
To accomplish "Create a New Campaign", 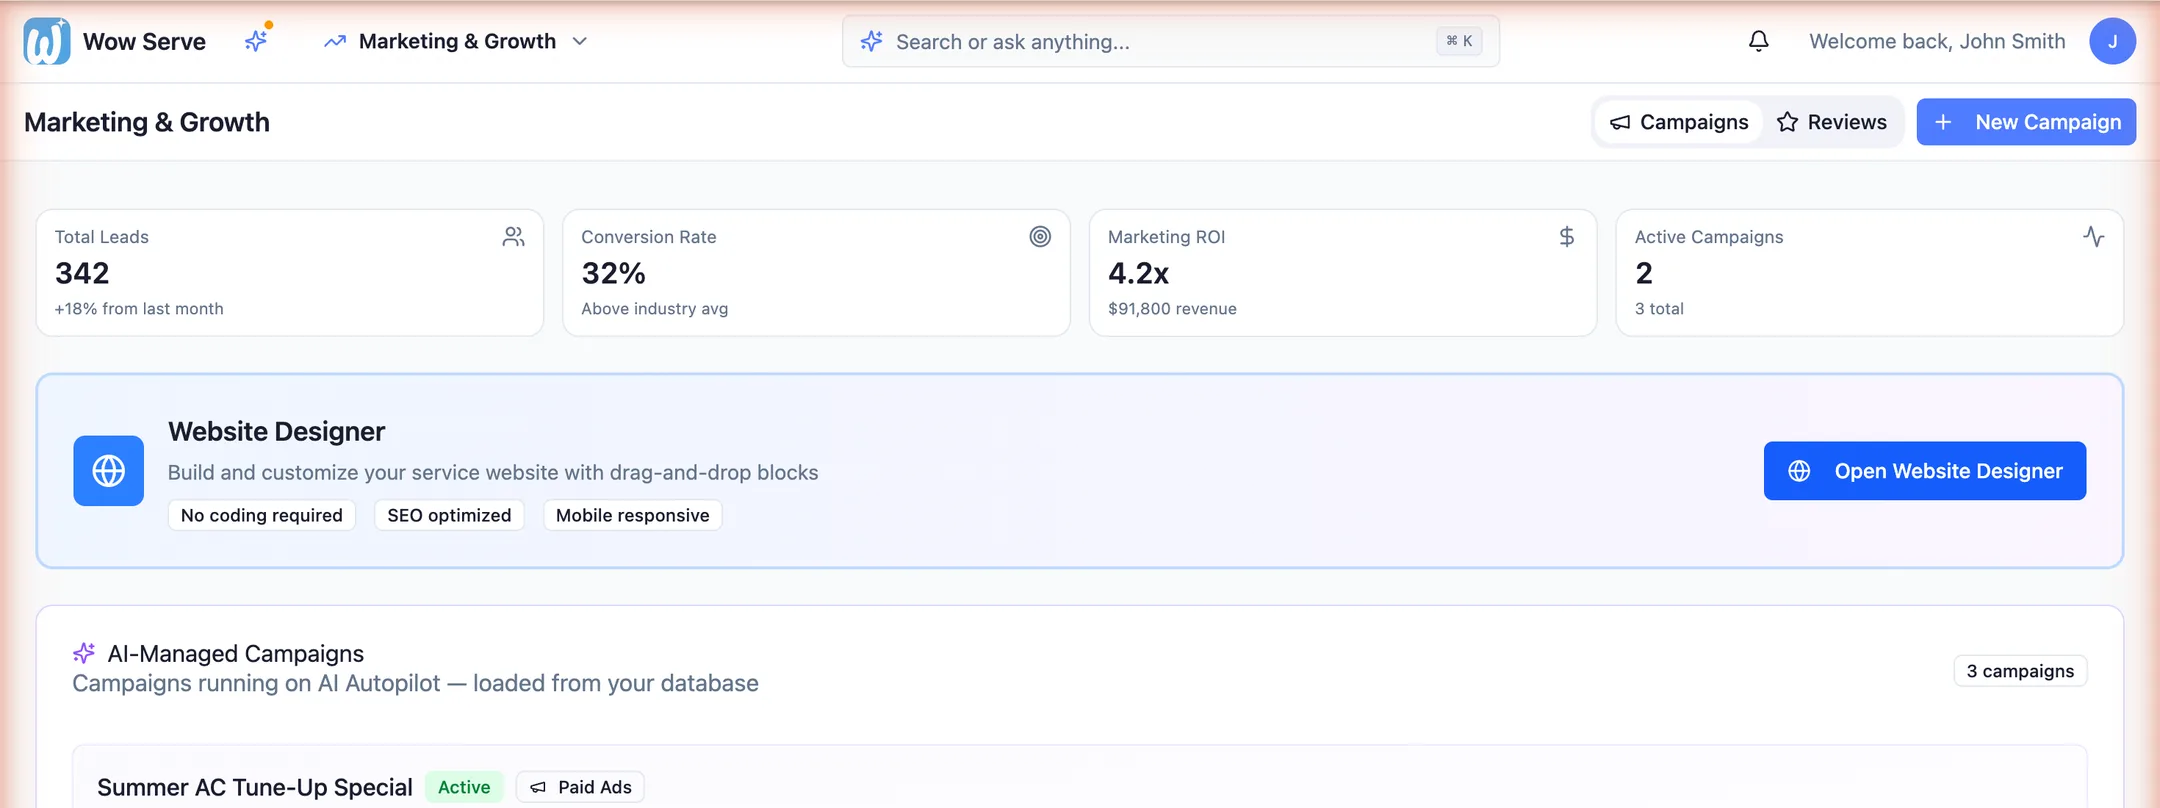I will [x=2026, y=122].
